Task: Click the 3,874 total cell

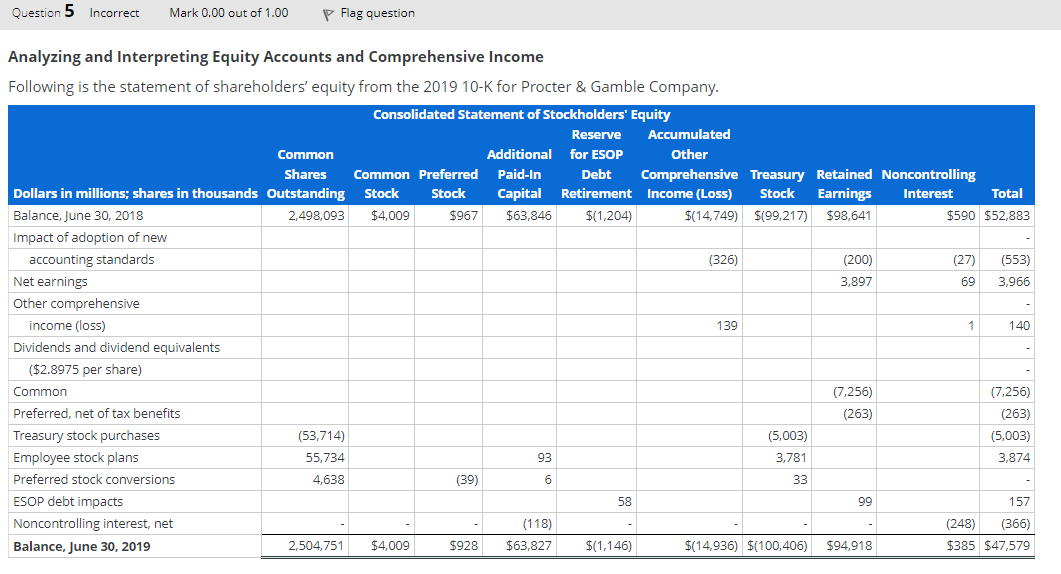Action: click(1006, 458)
